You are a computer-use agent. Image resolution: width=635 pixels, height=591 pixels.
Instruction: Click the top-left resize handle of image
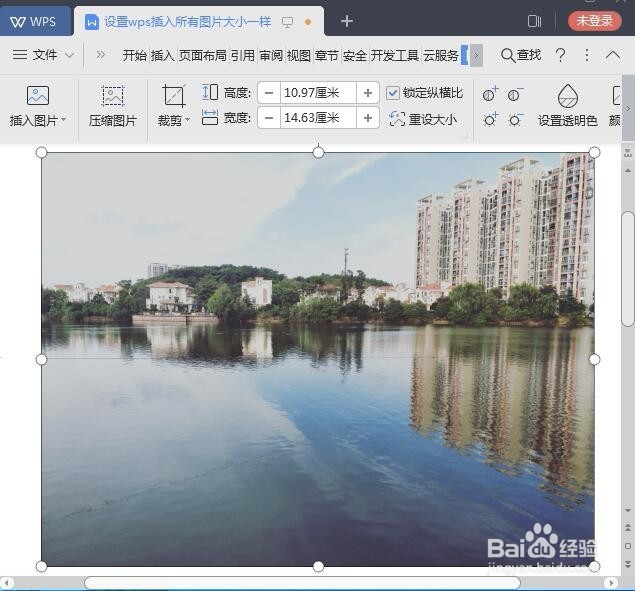pyautogui.click(x=41, y=153)
